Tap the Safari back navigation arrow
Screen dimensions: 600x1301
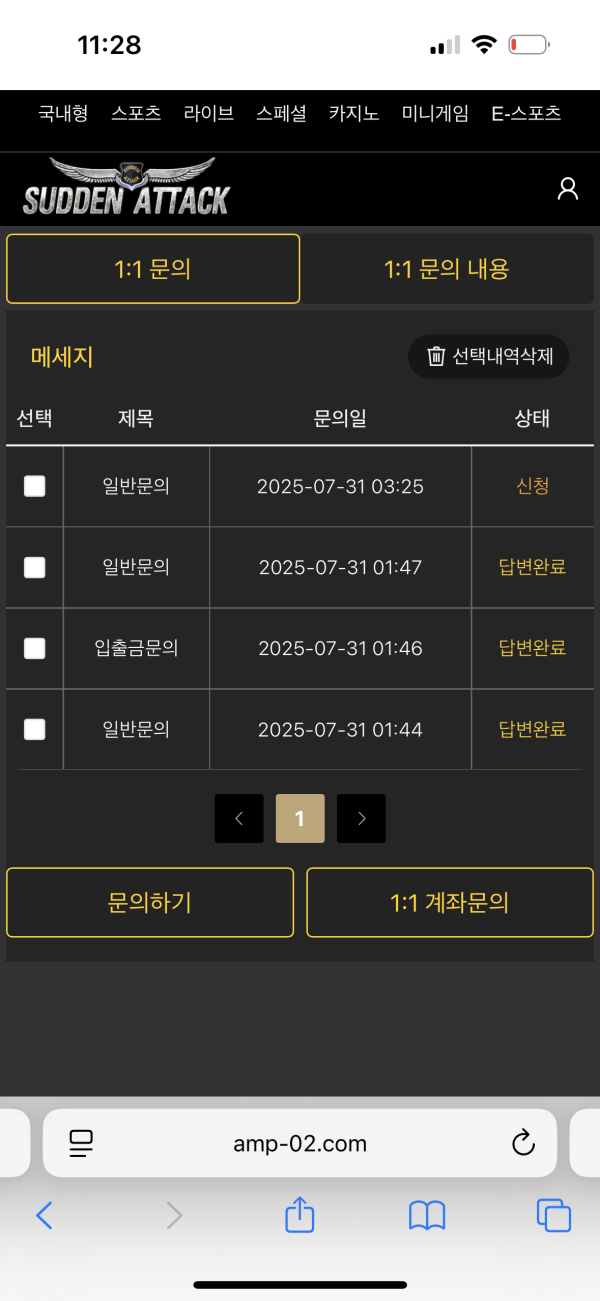45,1216
